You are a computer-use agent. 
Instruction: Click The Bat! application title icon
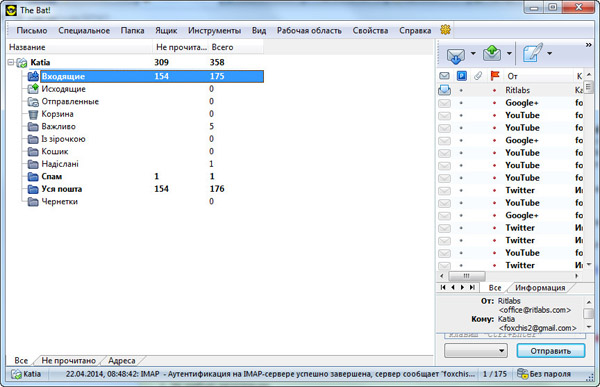coord(11,10)
